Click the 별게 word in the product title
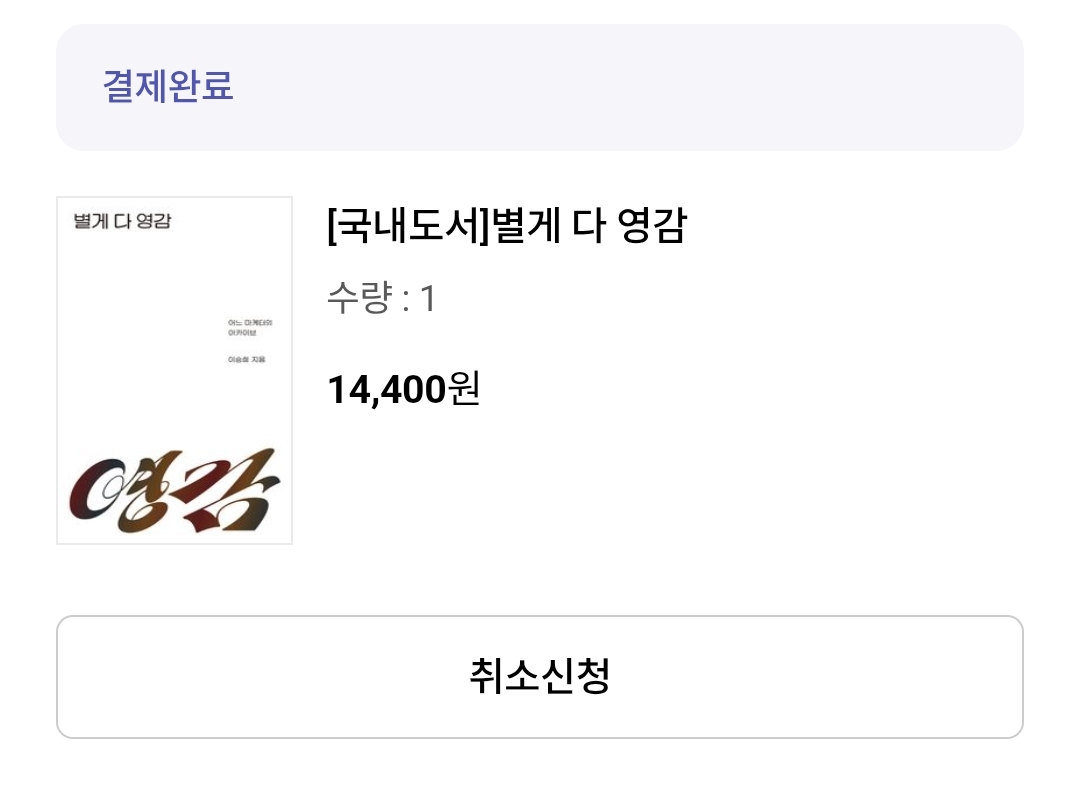The width and height of the screenshot is (1076, 792). 526,225
